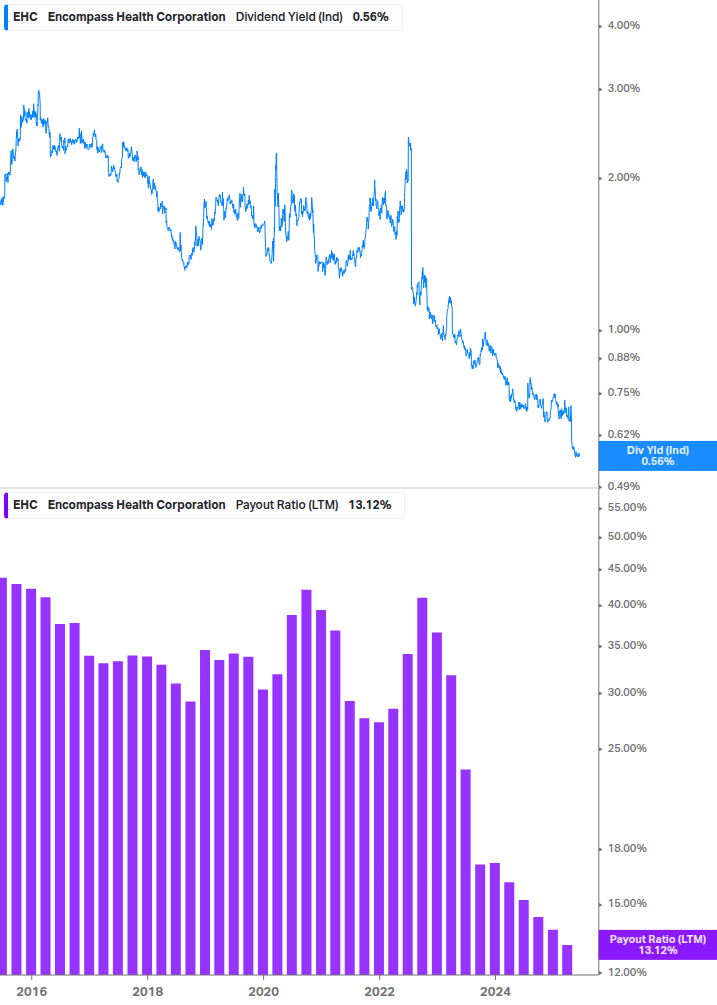Click the 0.88% axis label
717x1005 pixels.
[623, 358]
